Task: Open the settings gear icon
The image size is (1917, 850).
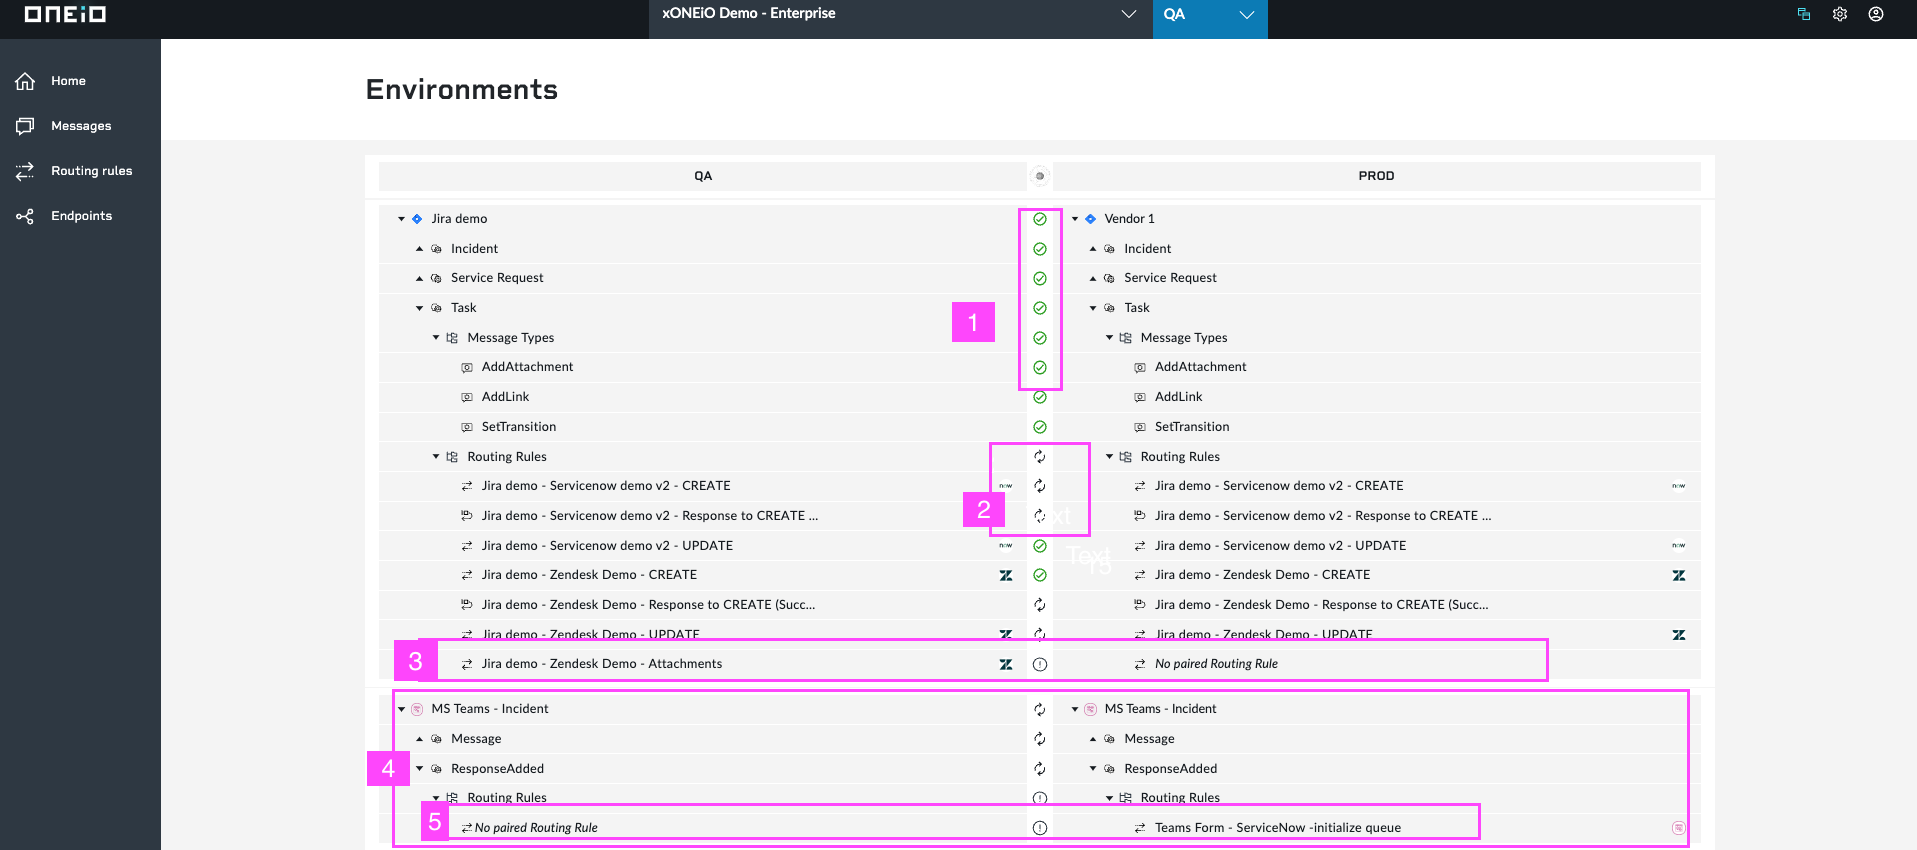Action: [x=1839, y=14]
